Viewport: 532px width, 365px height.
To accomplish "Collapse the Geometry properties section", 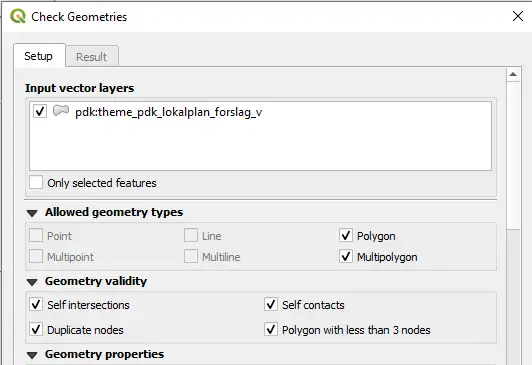I will pyautogui.click(x=32, y=355).
